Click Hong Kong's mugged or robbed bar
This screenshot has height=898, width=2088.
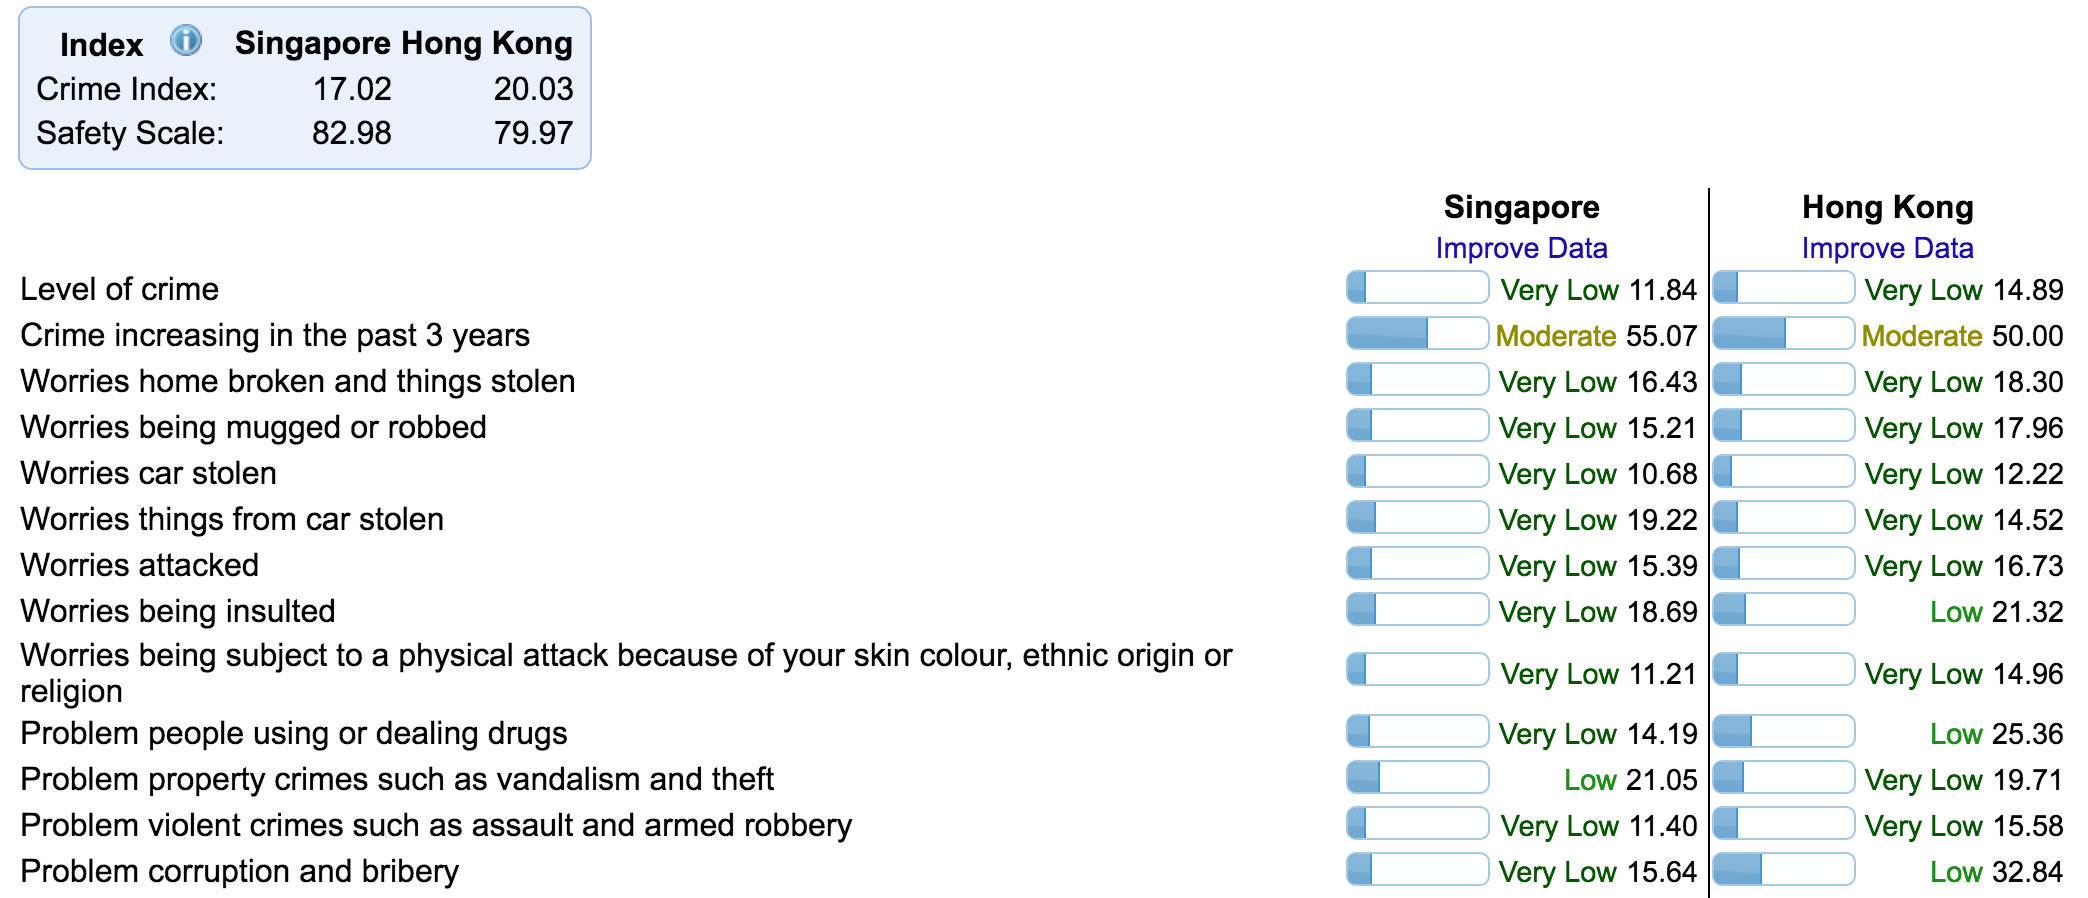1783,426
